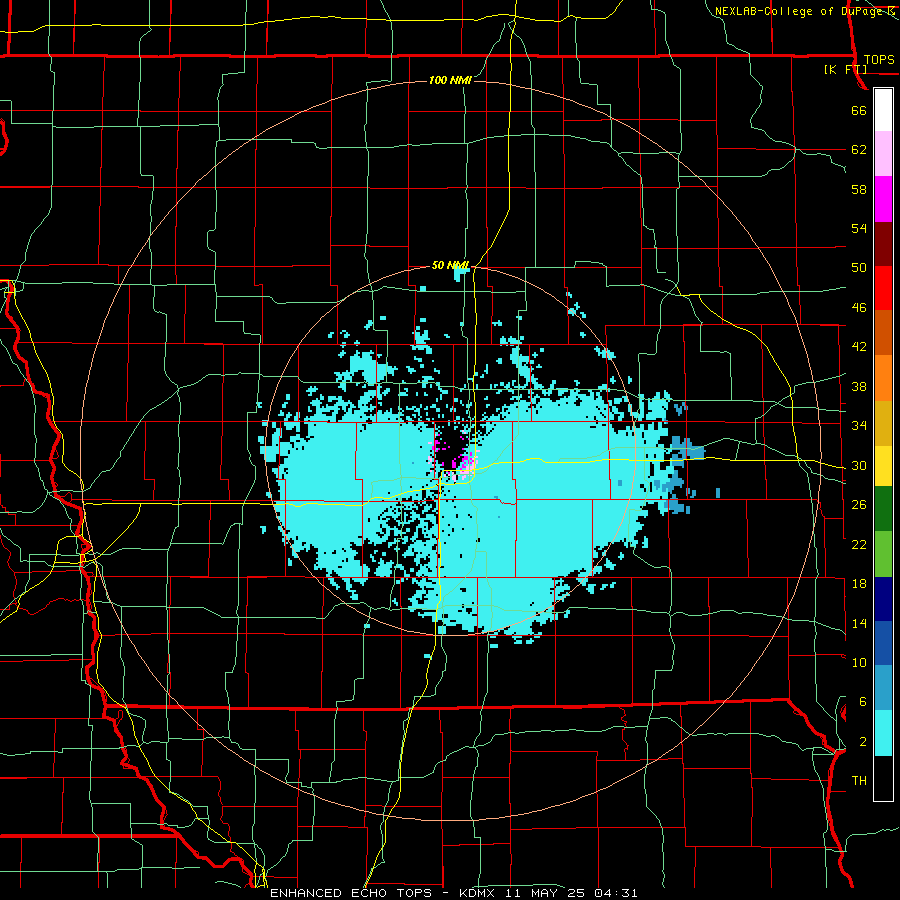Image resolution: width=900 pixels, height=900 pixels.
Task: Click the 34 legend value
Action: pyautogui.click(x=859, y=426)
